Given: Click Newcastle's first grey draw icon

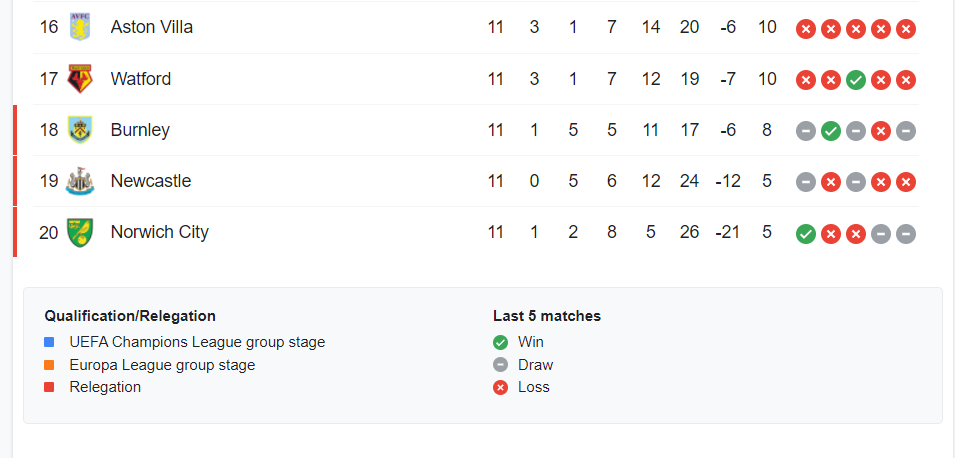Looking at the screenshot, I should point(806,182).
